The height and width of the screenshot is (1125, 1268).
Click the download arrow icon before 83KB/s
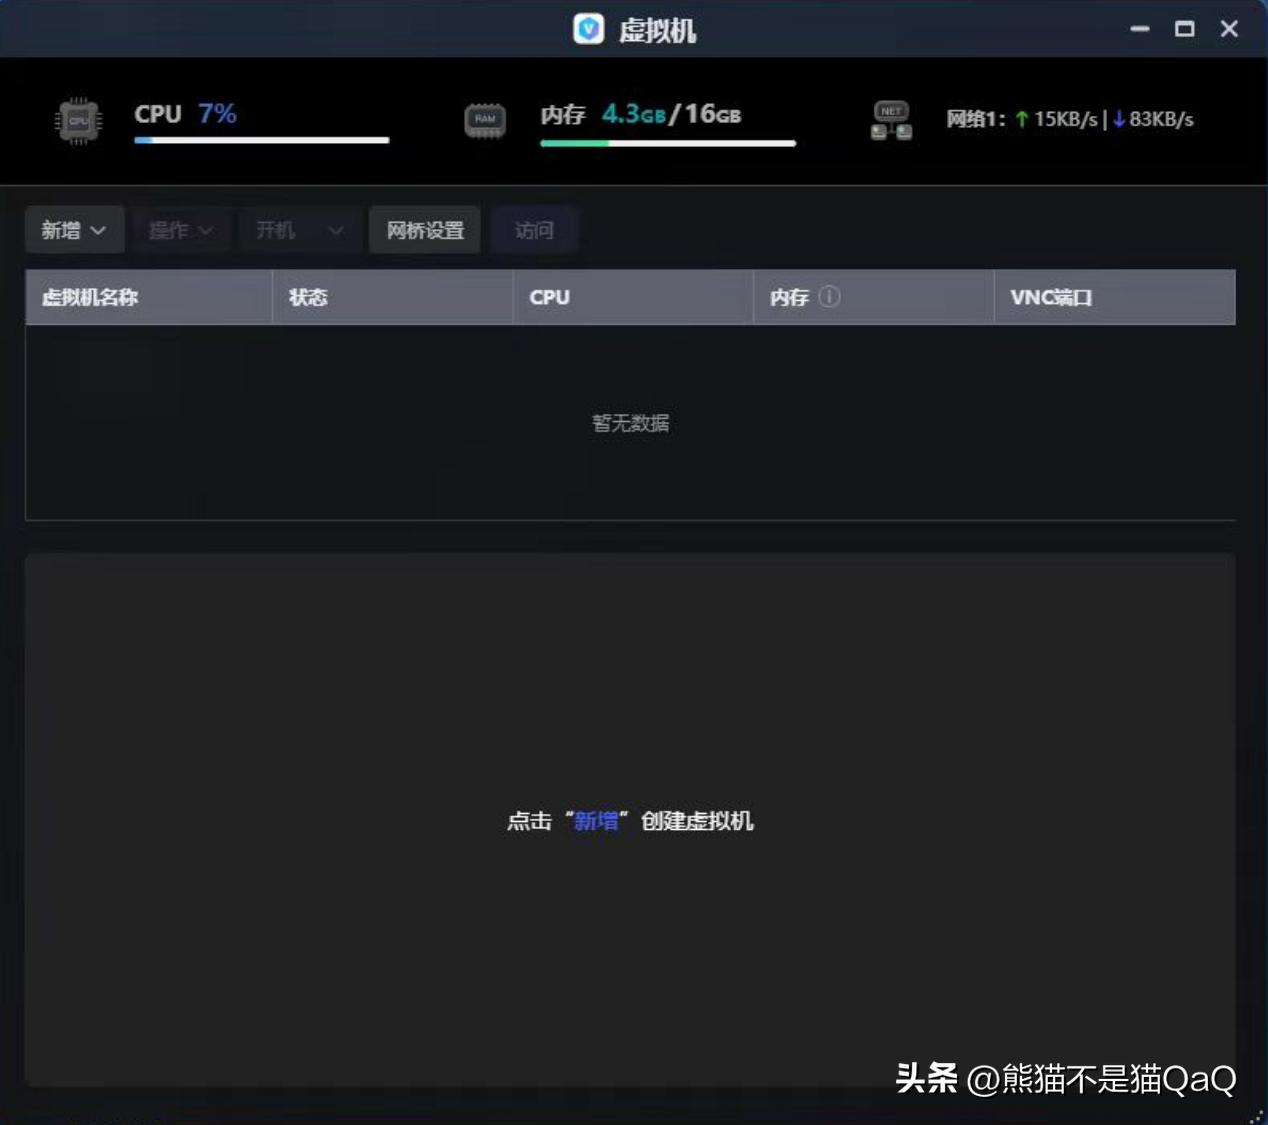(1117, 118)
